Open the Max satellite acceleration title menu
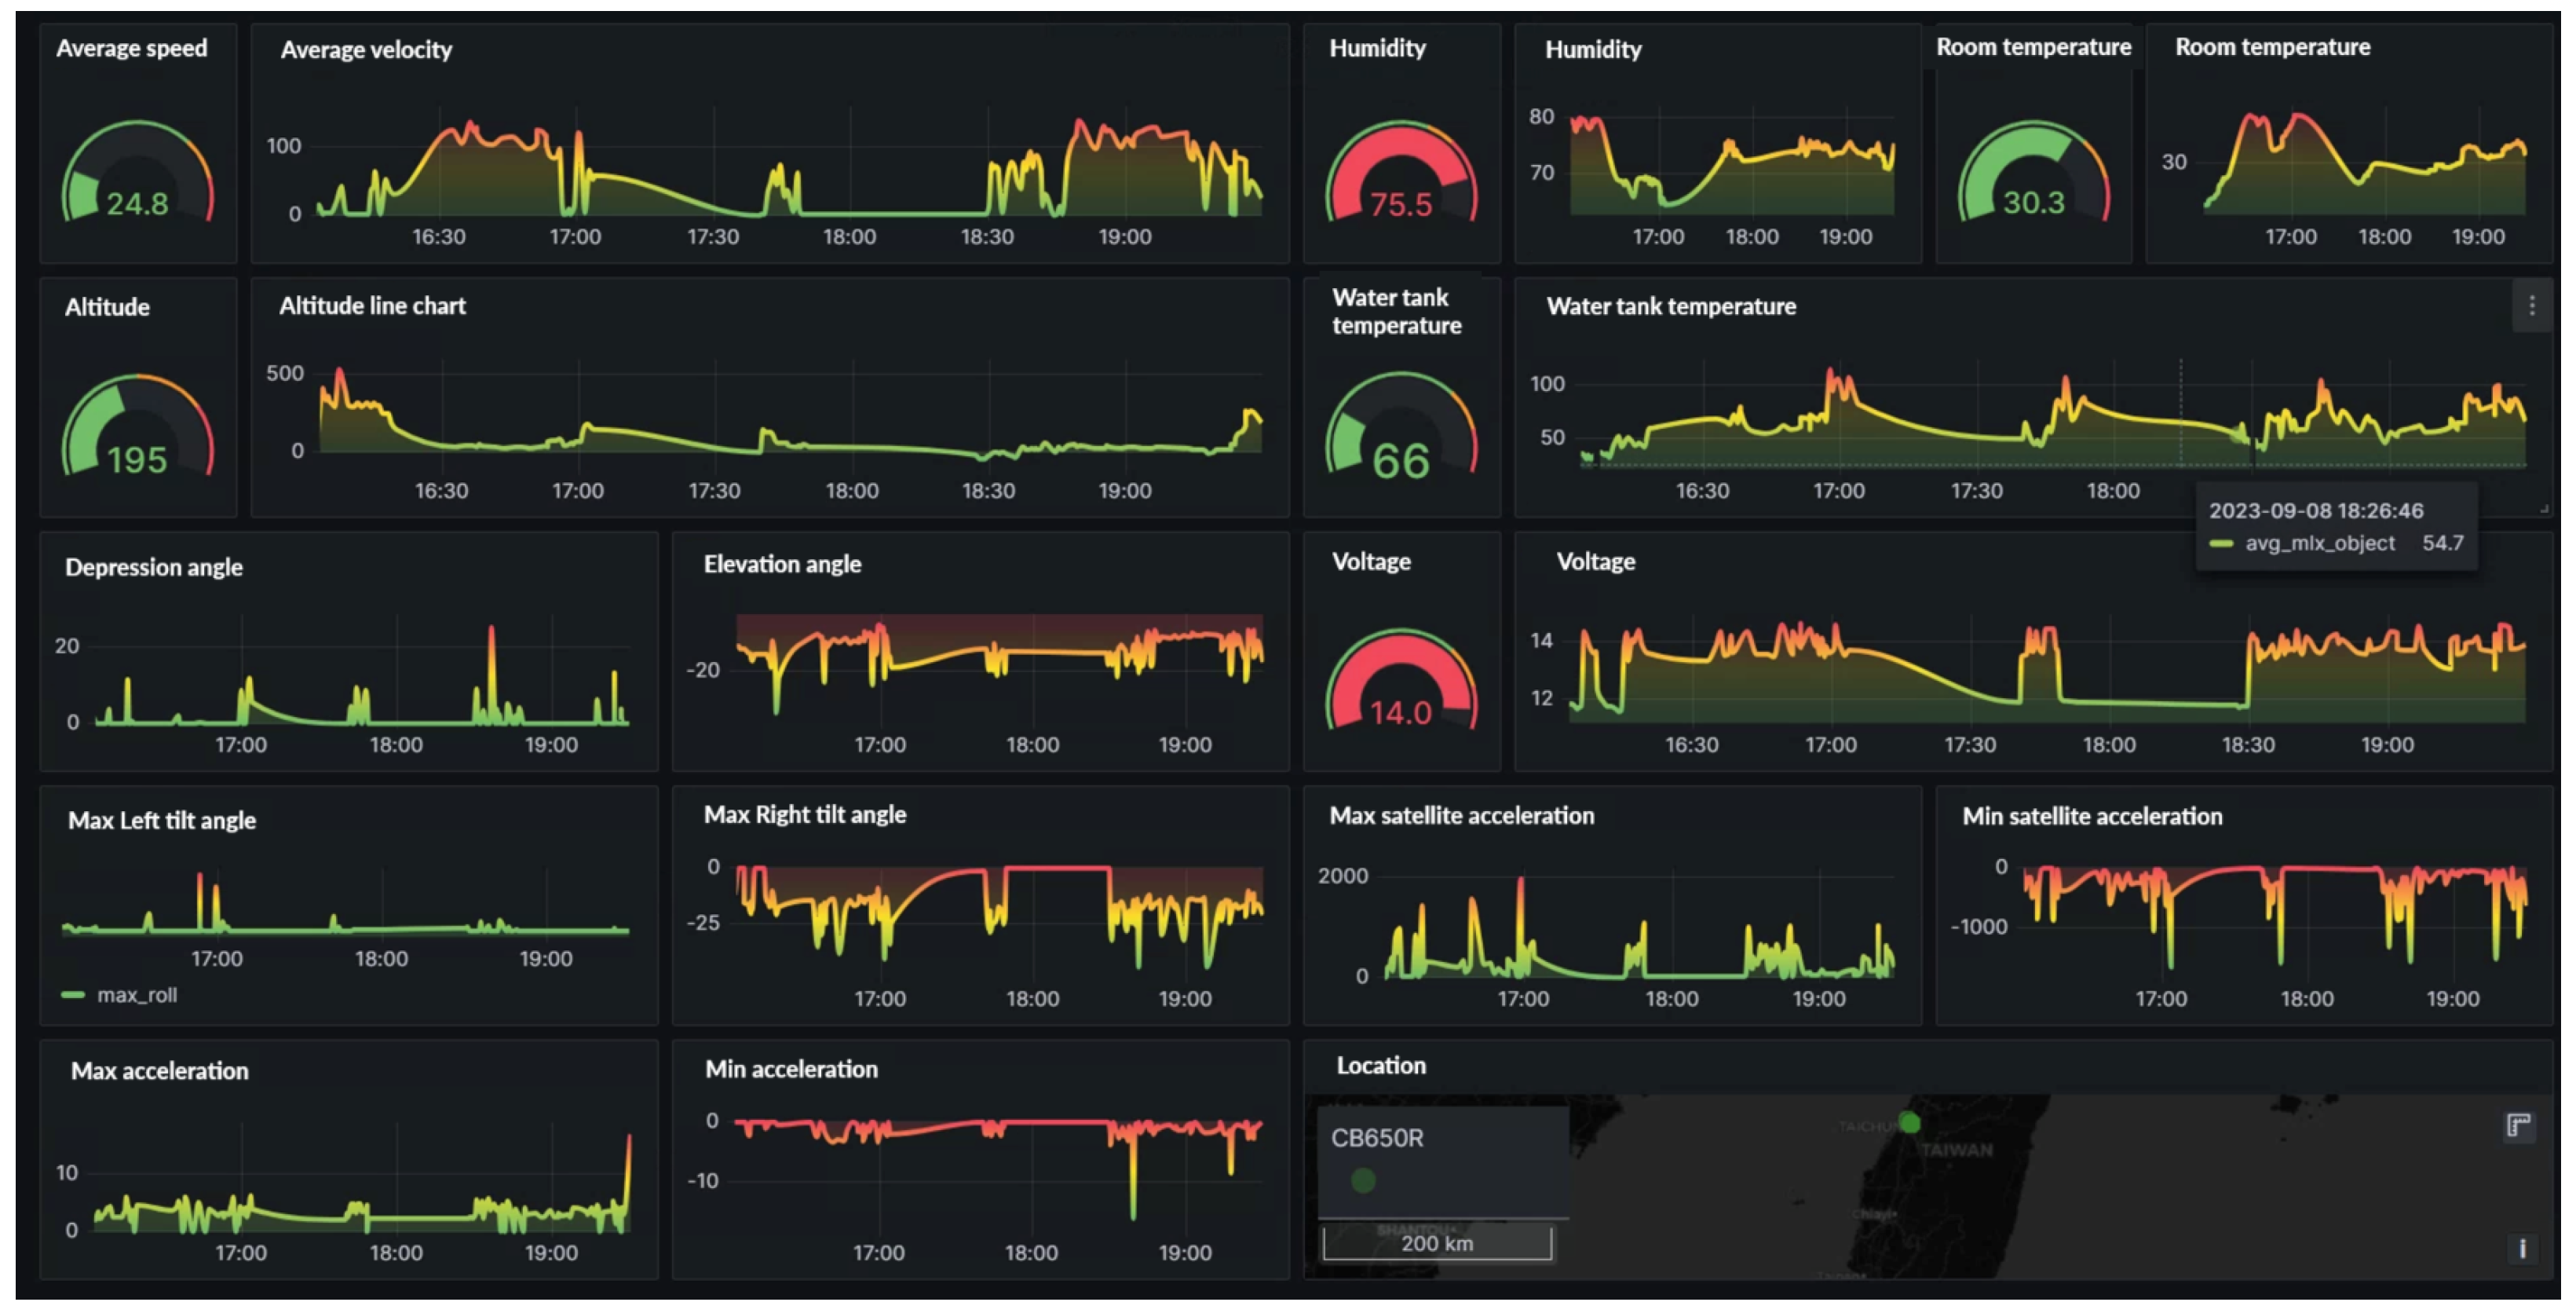This screenshot has height=1313, width=2576. point(1461,816)
